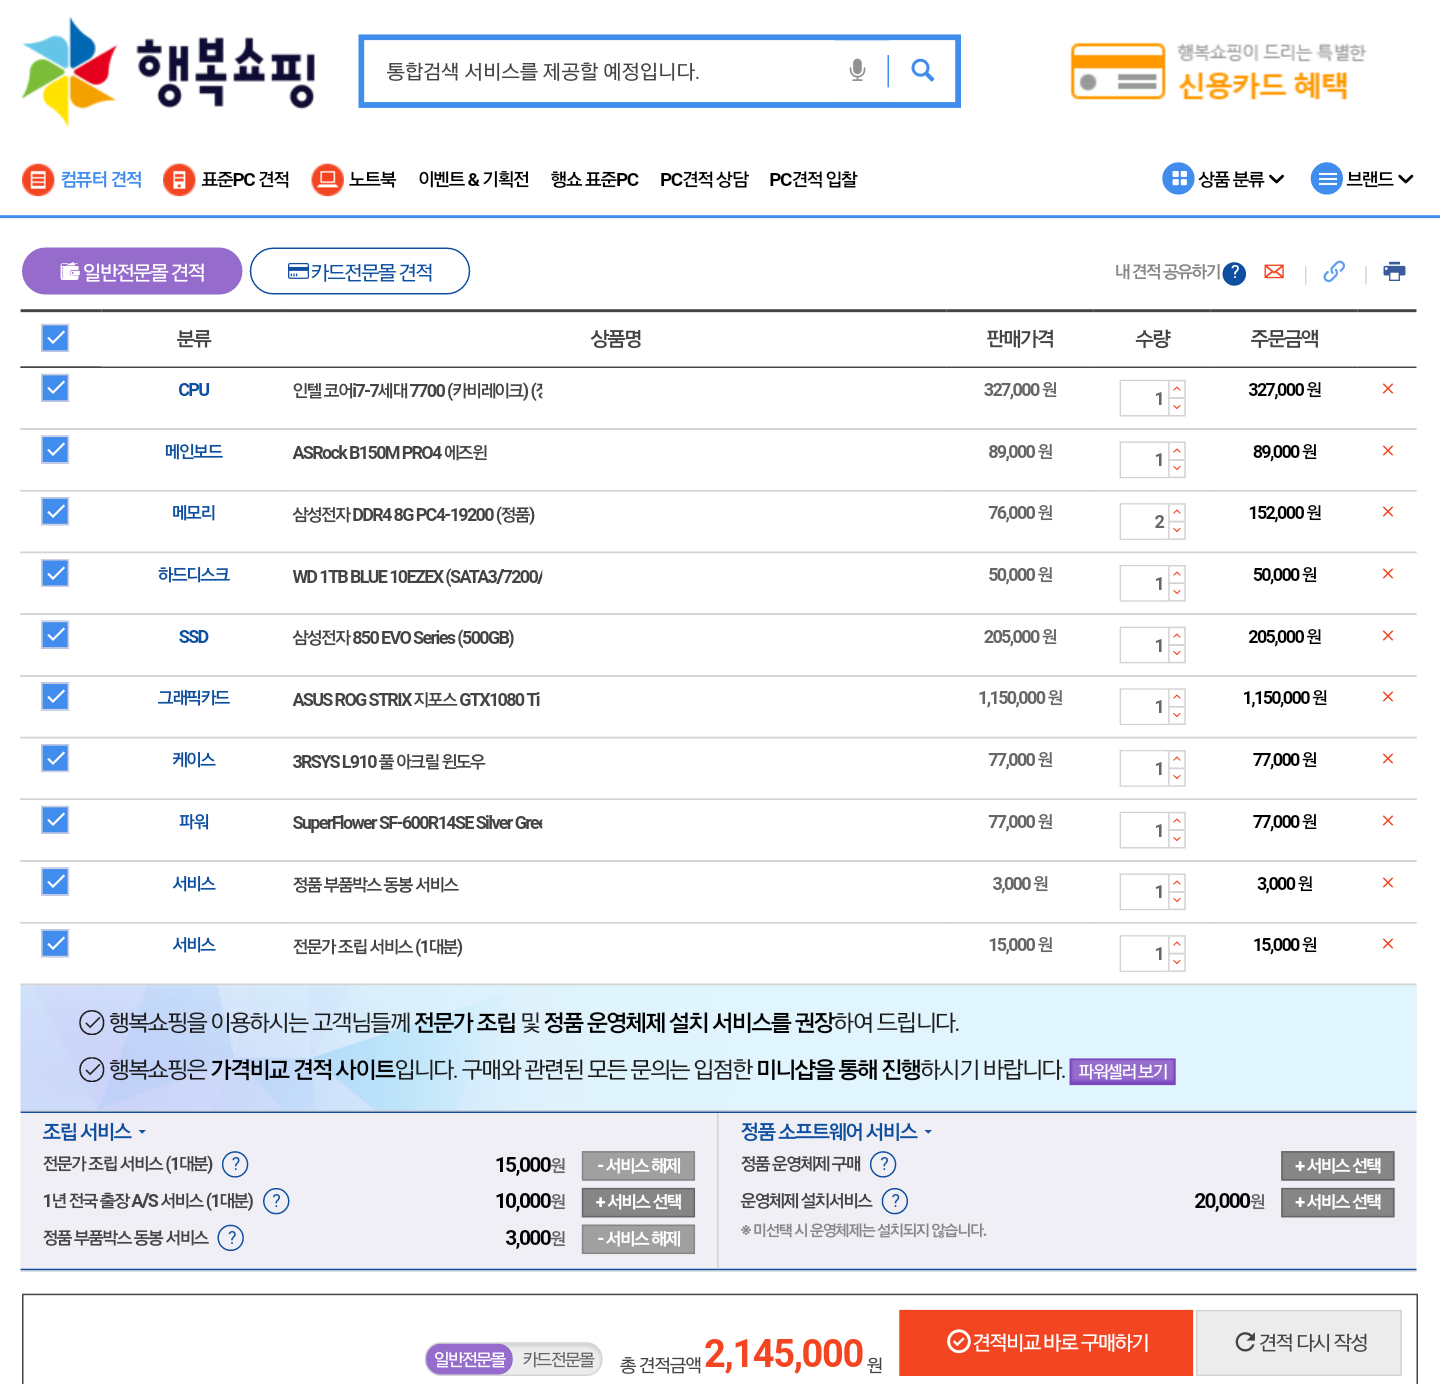This screenshot has height=1384, width=1440.
Task: Uncheck the SSD row checkbox
Action: coord(55,635)
